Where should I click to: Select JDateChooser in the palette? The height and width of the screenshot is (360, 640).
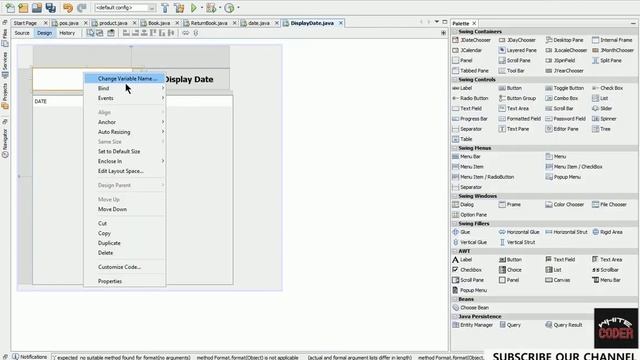coord(471,40)
